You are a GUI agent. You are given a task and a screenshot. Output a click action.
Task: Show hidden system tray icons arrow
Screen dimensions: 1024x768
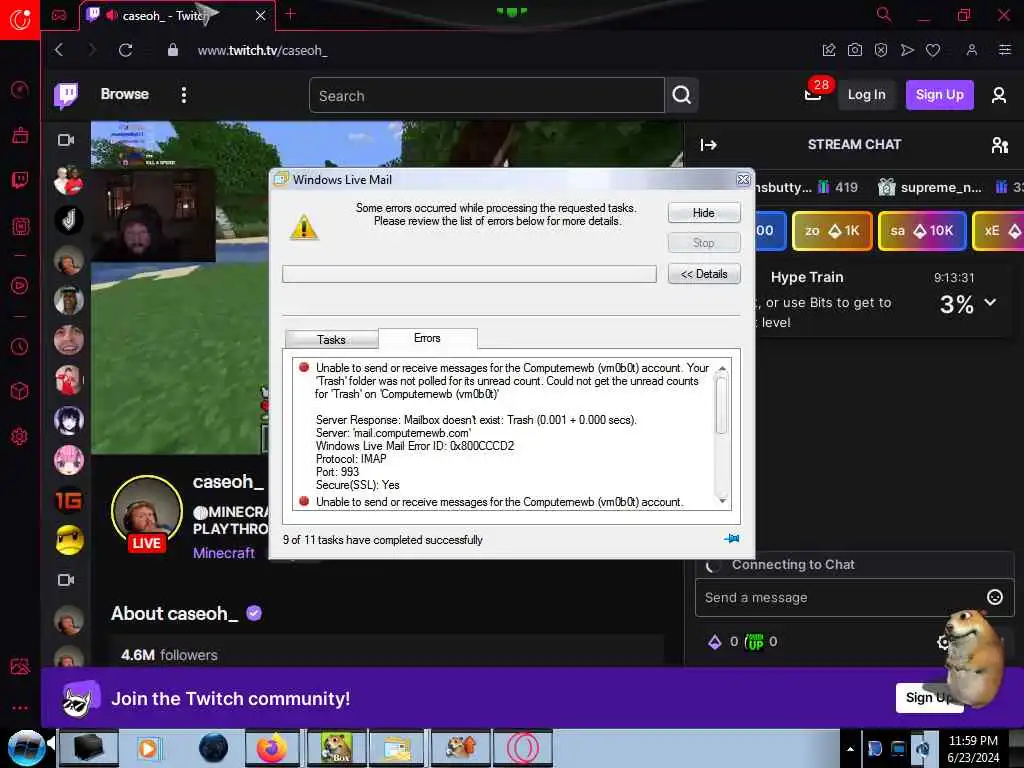[x=850, y=750]
